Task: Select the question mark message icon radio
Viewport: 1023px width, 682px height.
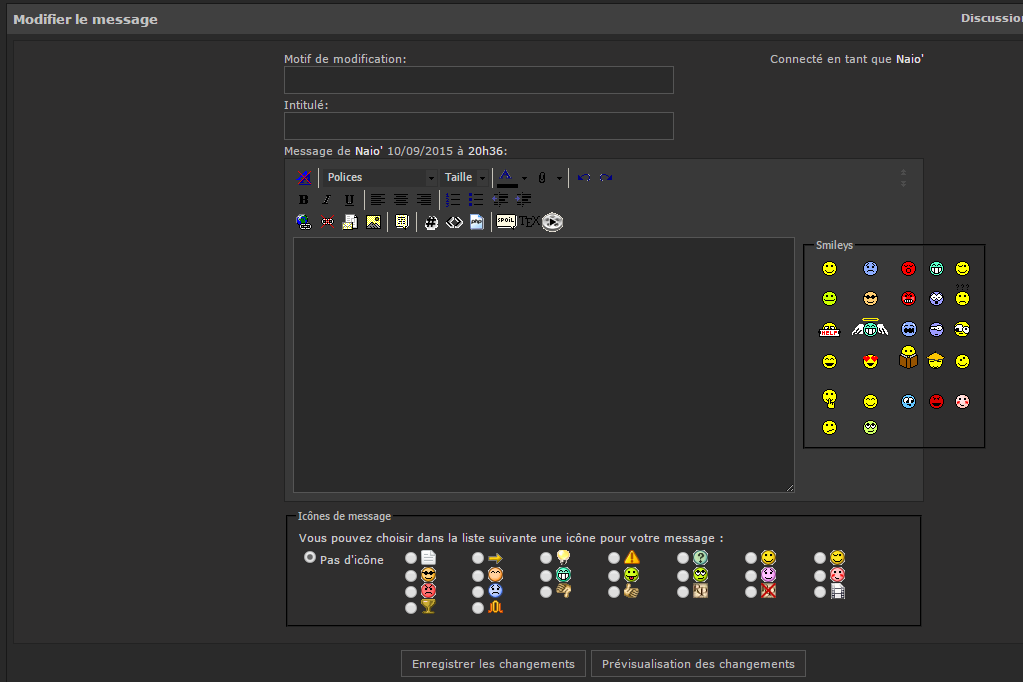Action: coord(682,558)
